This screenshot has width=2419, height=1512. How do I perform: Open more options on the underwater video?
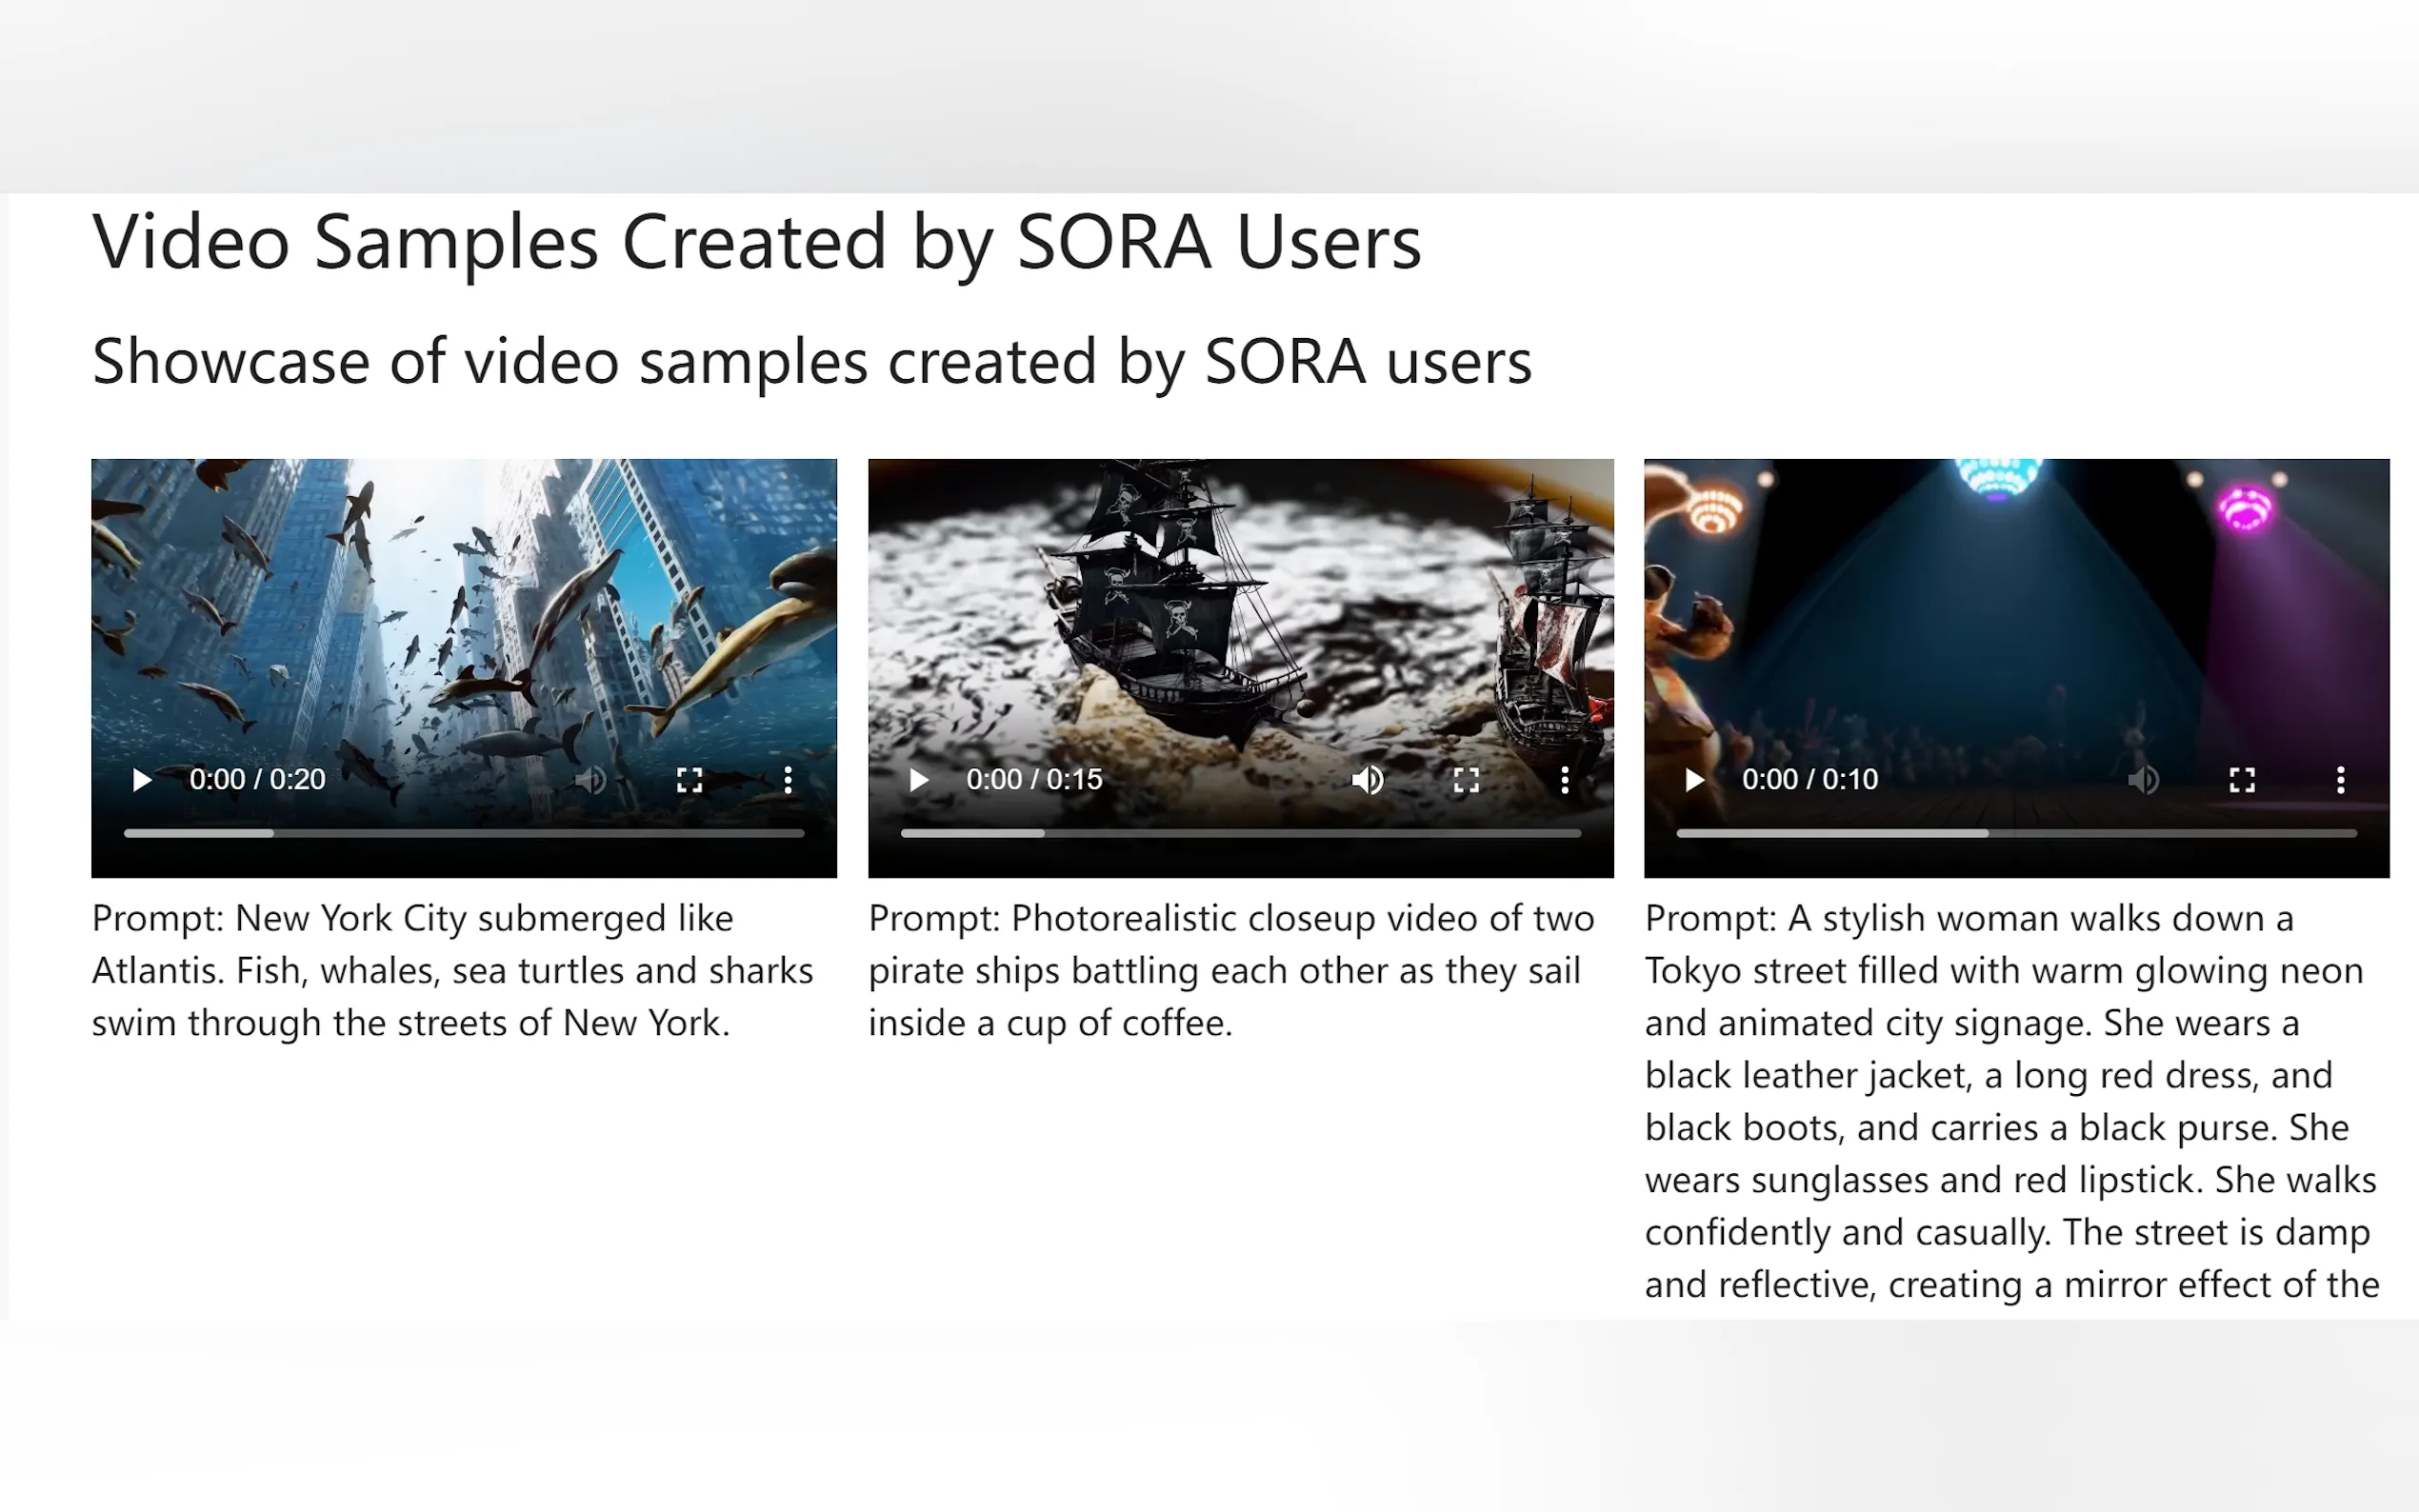[788, 780]
